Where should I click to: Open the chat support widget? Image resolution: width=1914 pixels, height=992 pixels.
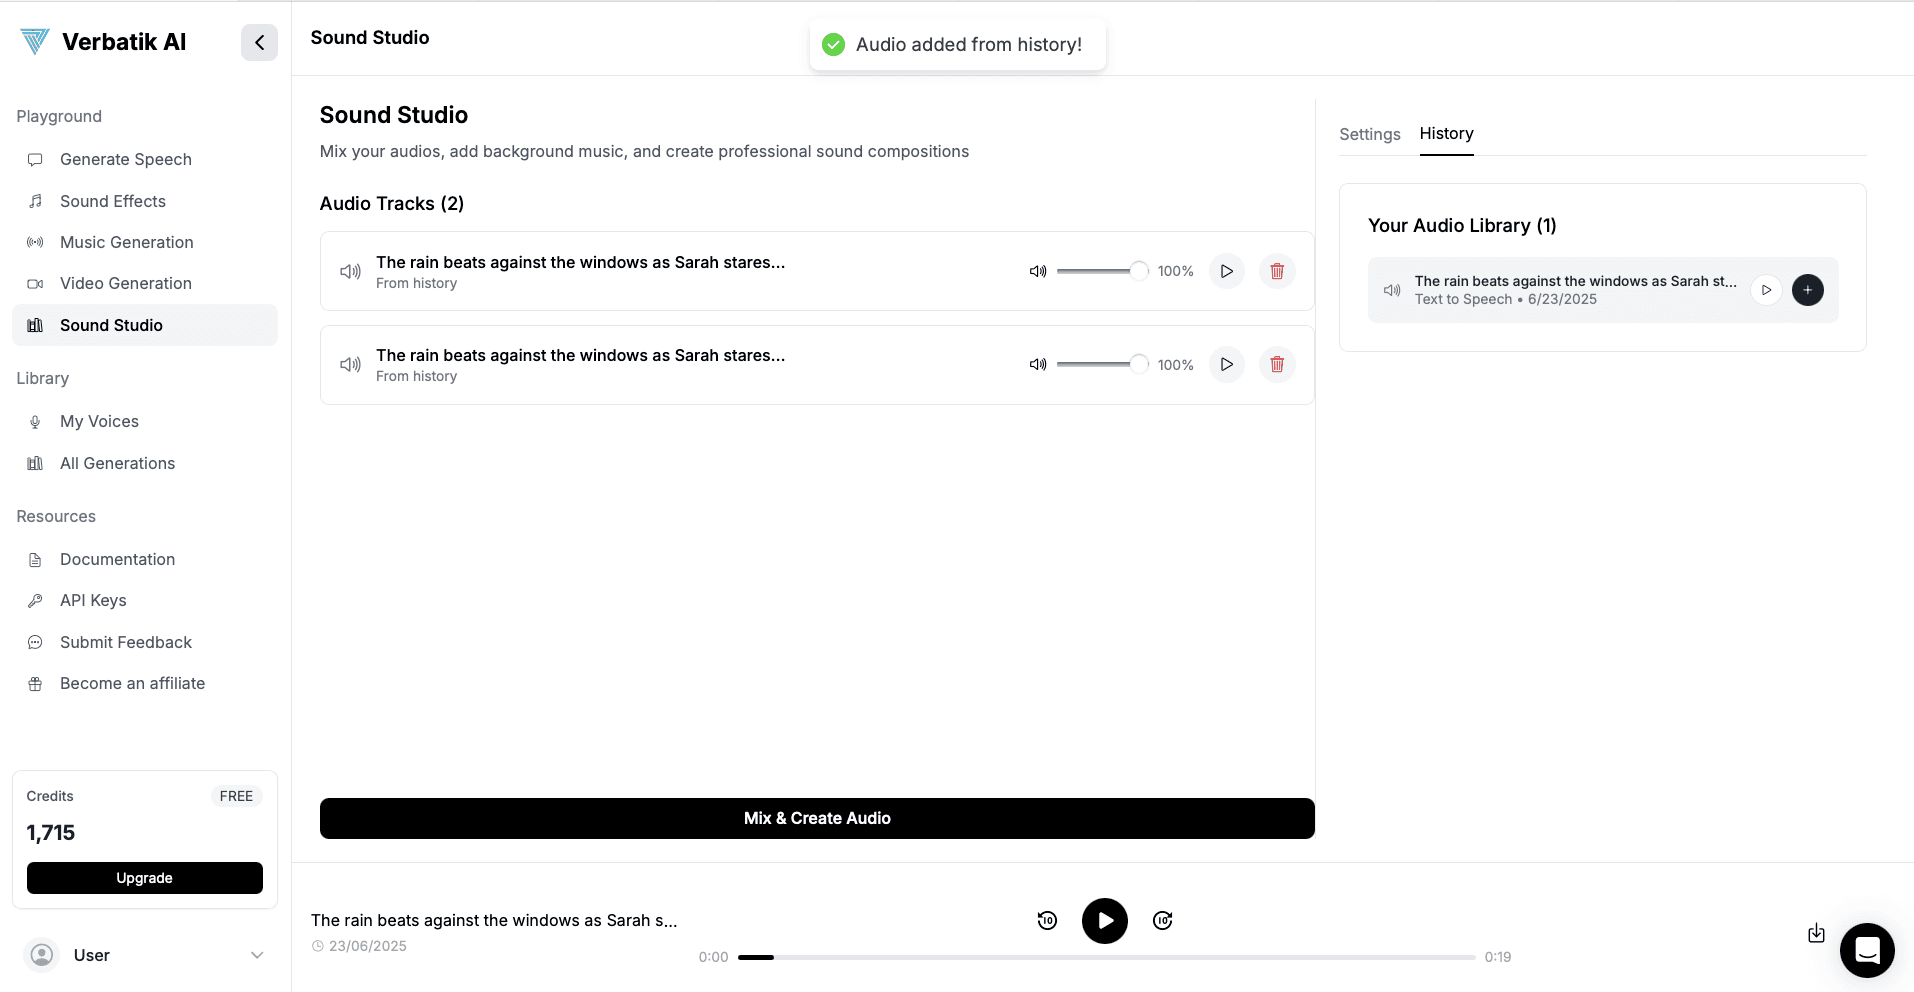click(1866, 950)
